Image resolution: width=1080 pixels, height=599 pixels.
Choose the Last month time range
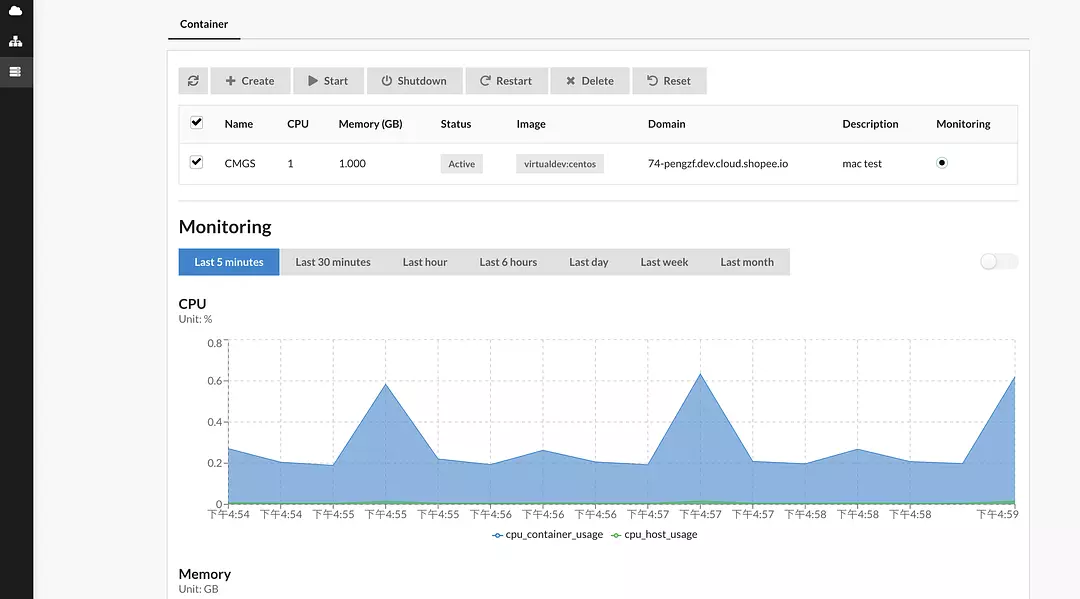click(747, 262)
